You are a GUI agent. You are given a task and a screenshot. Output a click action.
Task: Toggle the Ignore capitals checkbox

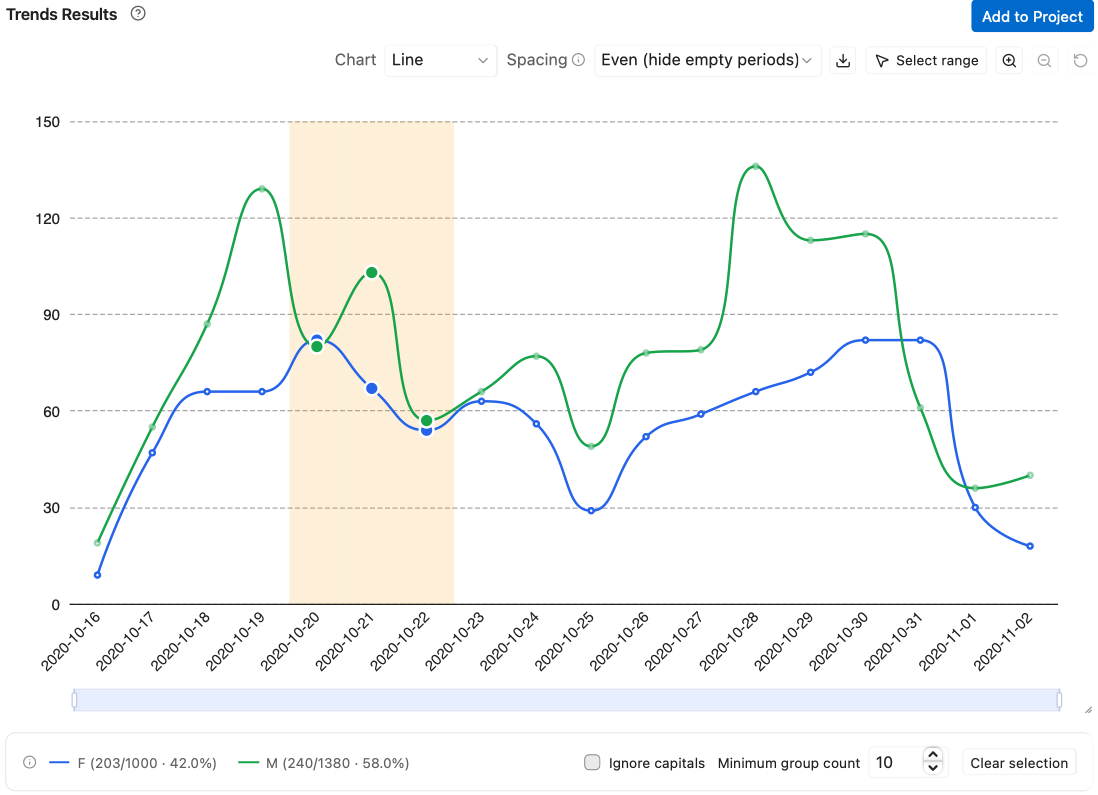point(592,762)
